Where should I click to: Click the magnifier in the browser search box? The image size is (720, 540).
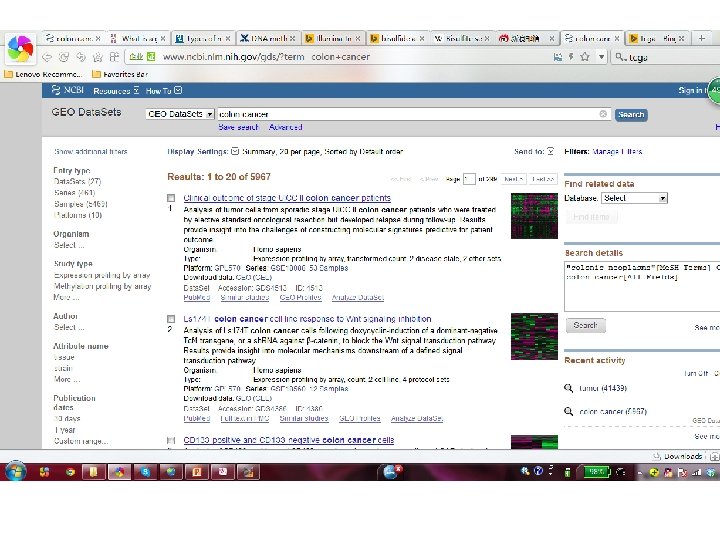click(x=620, y=57)
